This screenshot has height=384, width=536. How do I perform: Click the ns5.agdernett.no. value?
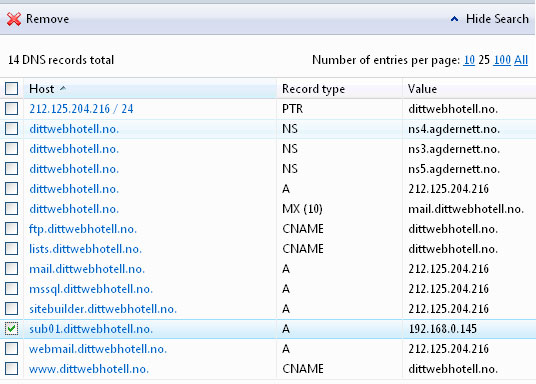[454, 169]
